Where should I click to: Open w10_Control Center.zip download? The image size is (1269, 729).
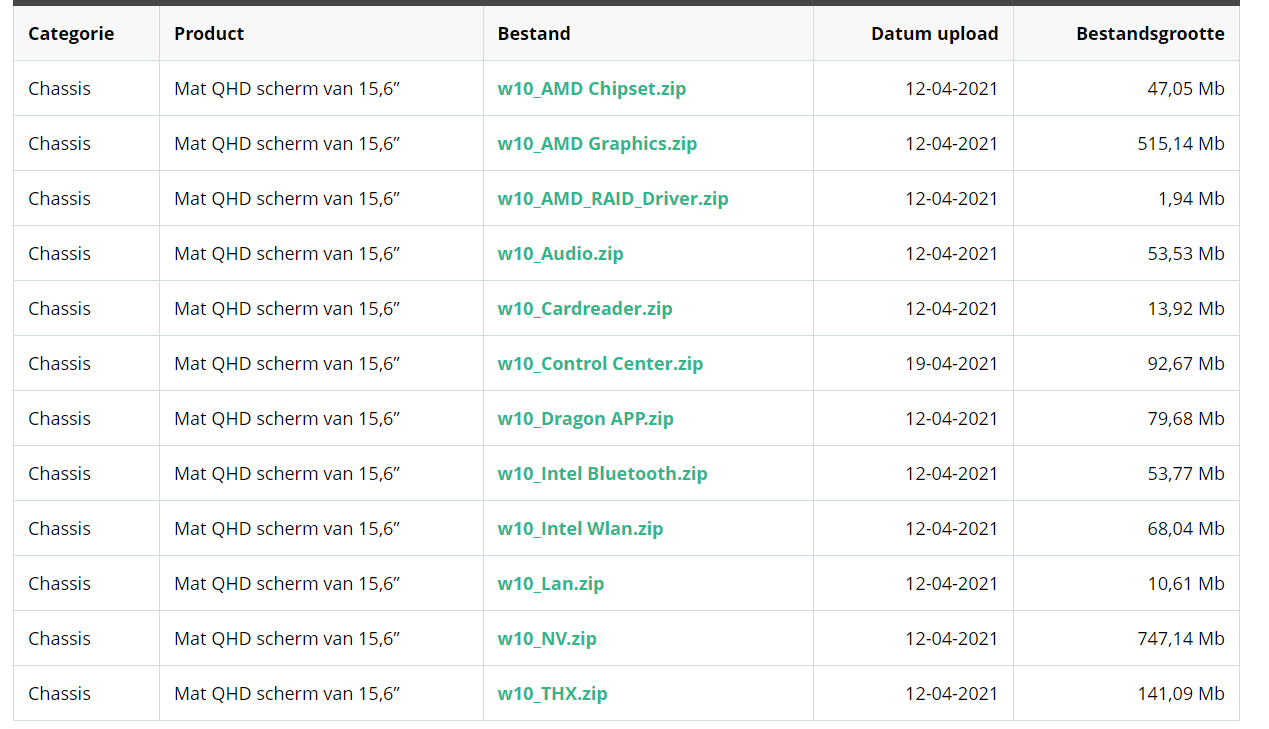coord(600,363)
